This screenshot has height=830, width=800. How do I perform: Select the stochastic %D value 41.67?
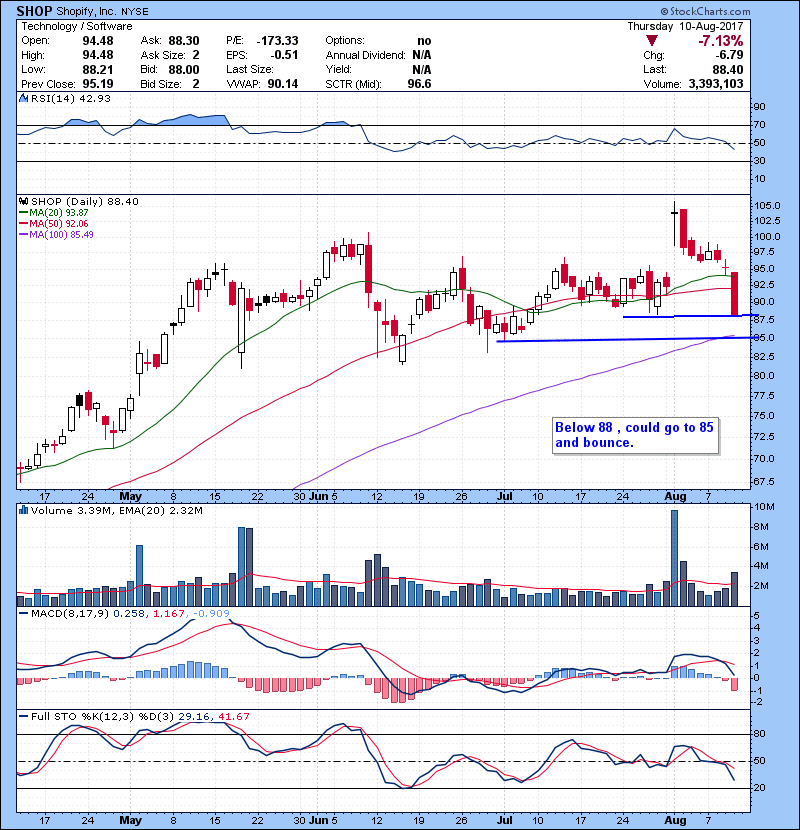click(x=234, y=716)
